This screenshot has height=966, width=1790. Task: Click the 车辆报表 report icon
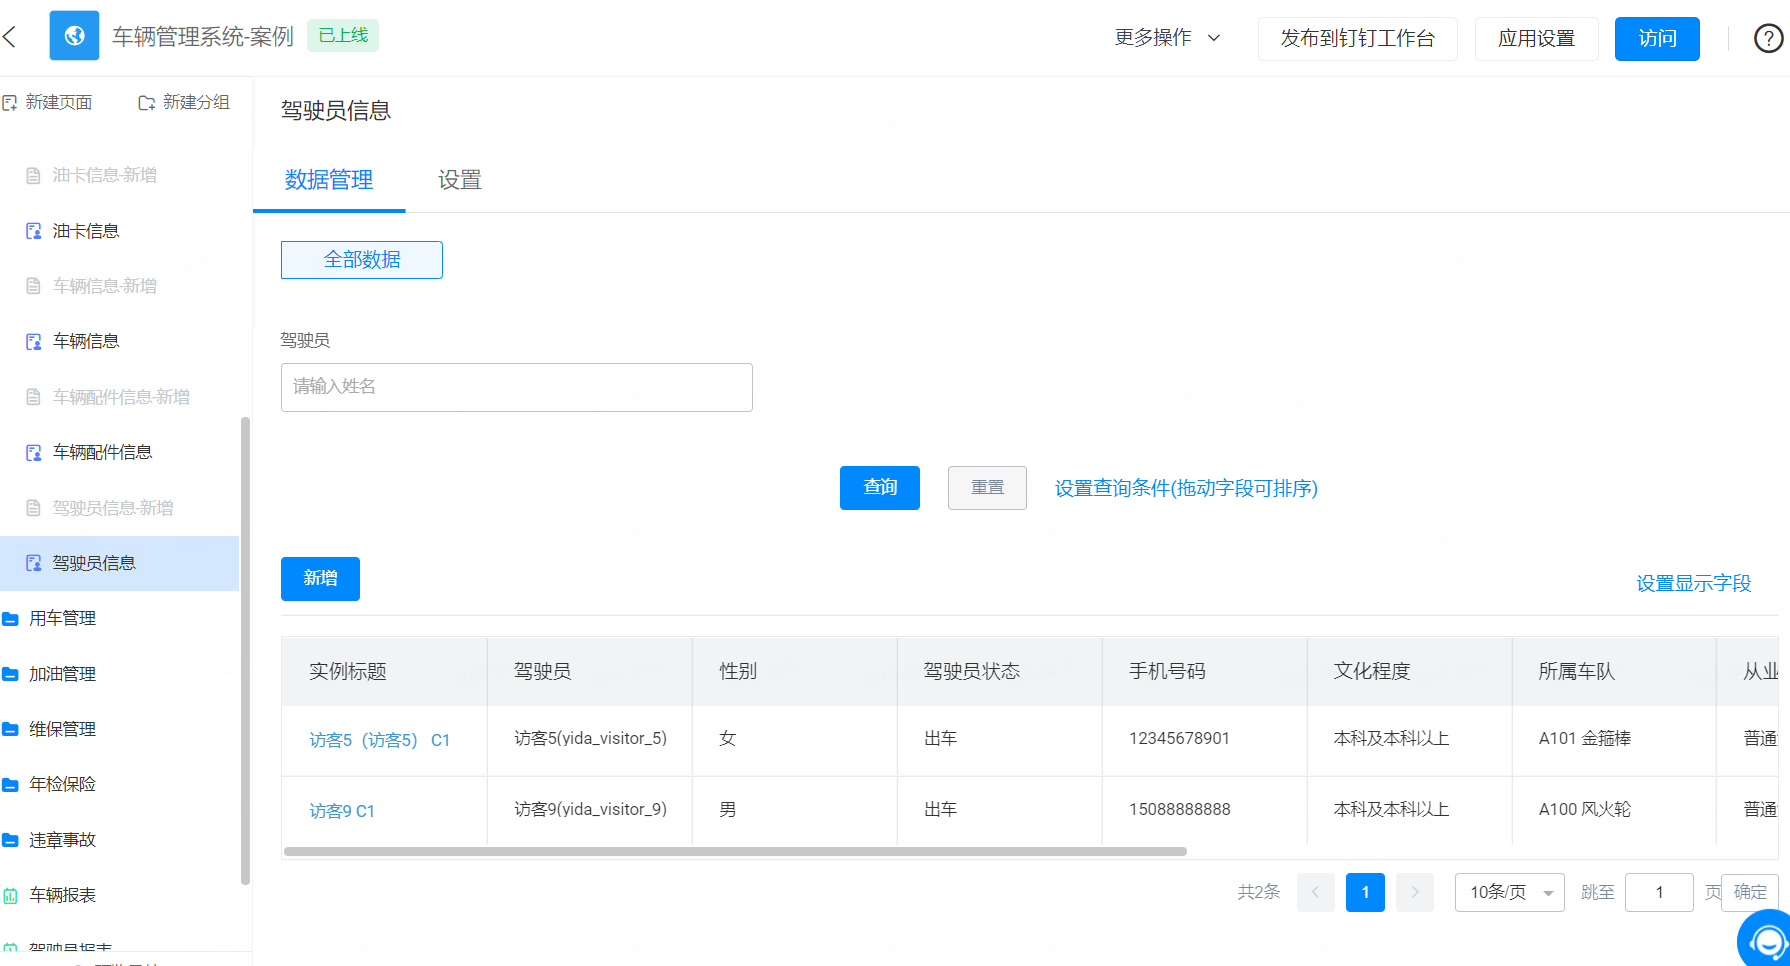click(10, 895)
